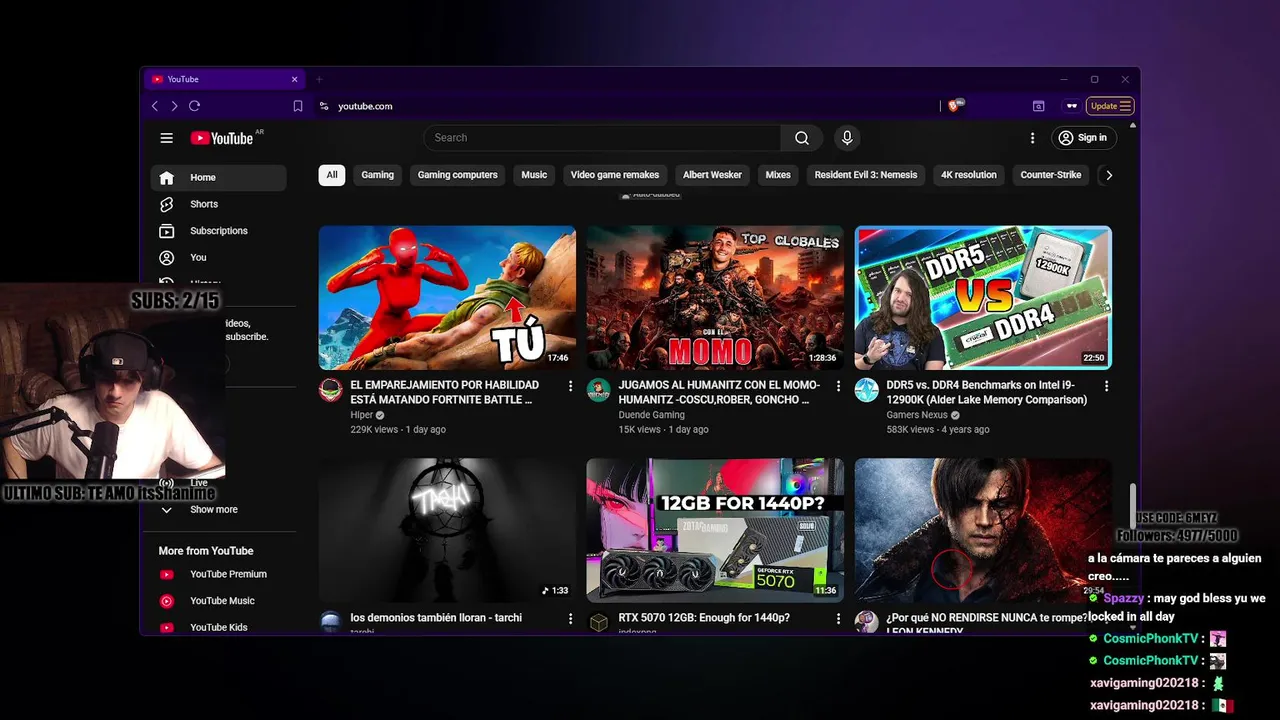Image resolution: width=1280 pixels, height=720 pixels.
Task: Open DDR5 vs. DDR4 Benchmarks title
Action: coord(987,392)
